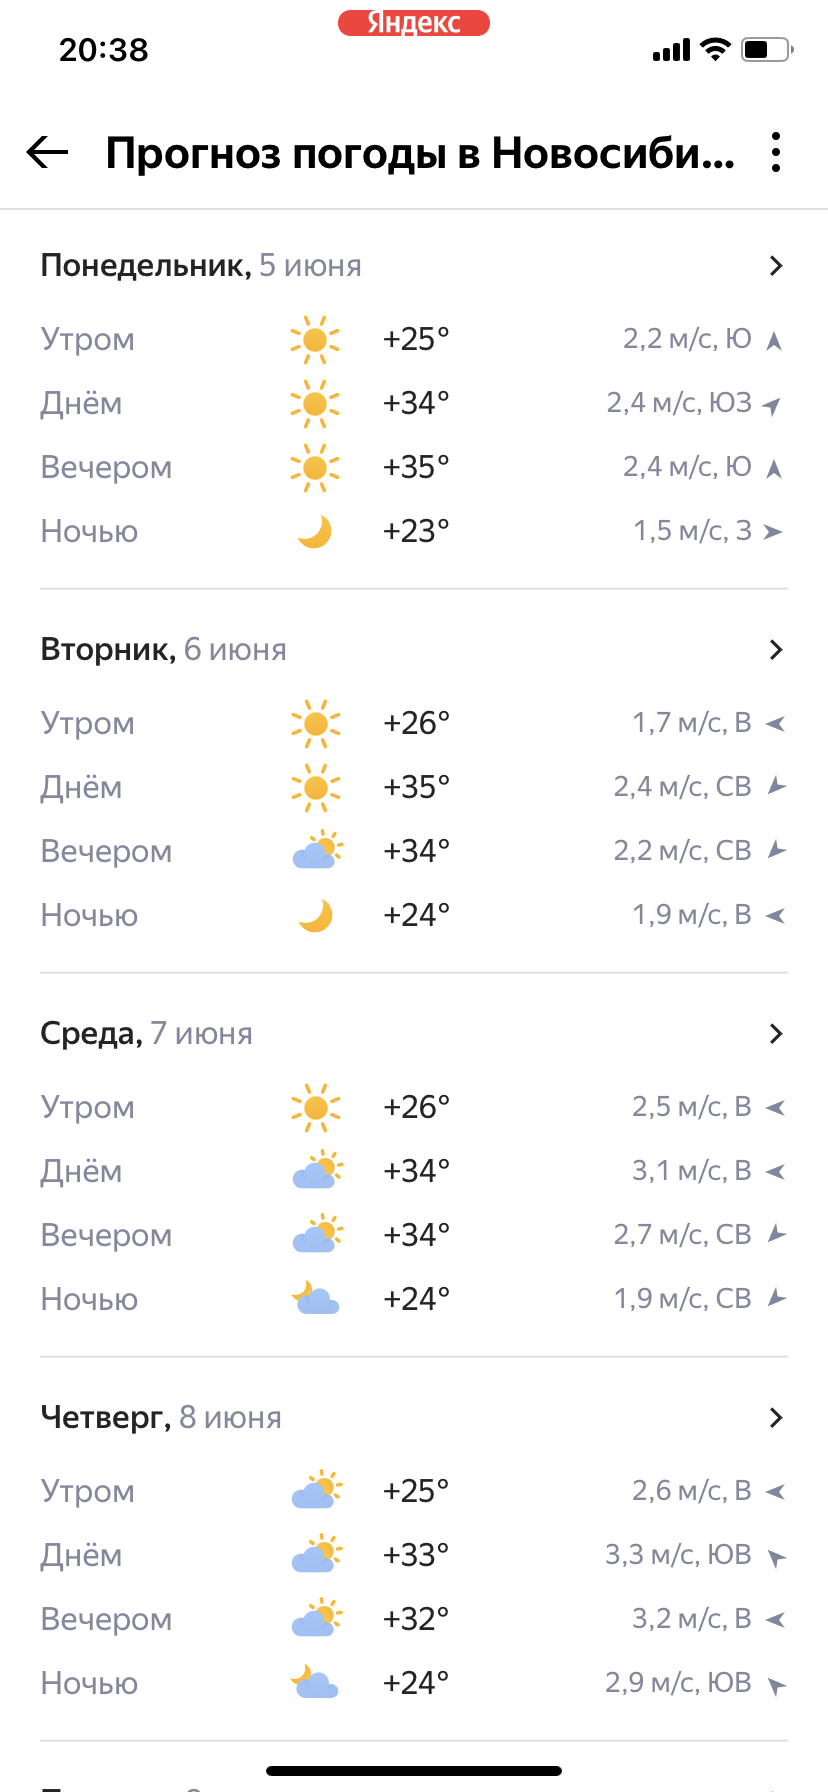
Task: Tap the sun icon for Monday morning
Action: click(x=315, y=340)
